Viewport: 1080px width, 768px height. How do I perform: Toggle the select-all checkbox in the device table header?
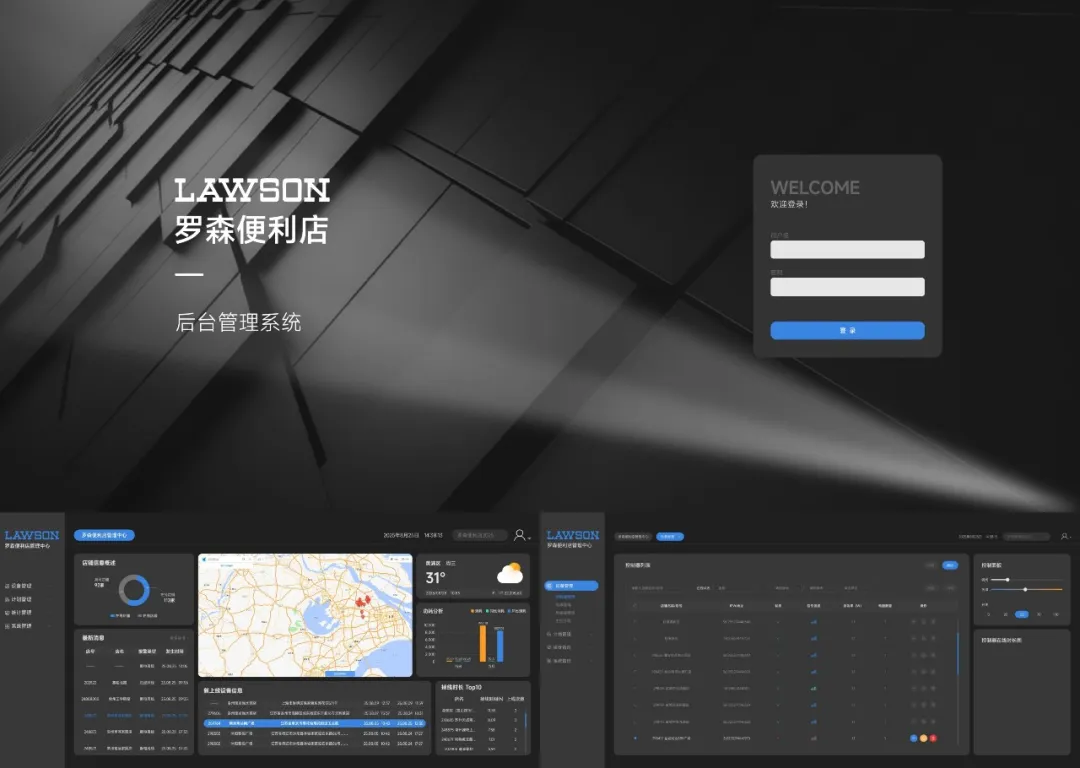635,605
